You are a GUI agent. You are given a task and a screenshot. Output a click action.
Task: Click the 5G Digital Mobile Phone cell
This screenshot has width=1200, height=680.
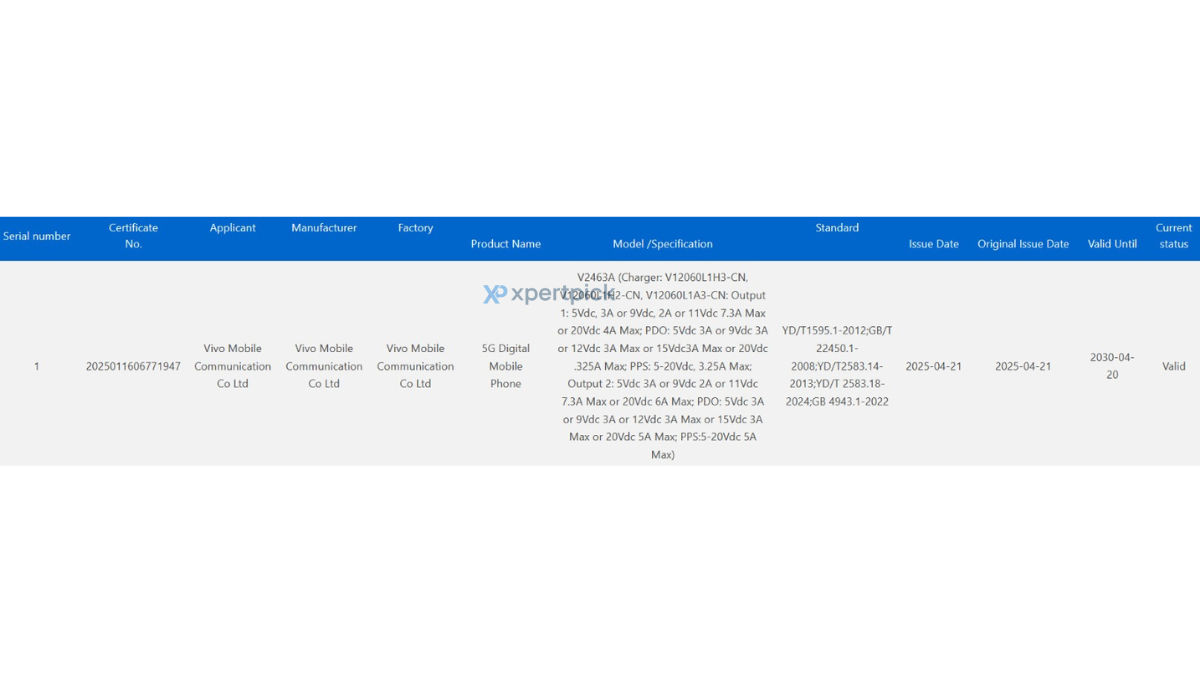[506, 366]
